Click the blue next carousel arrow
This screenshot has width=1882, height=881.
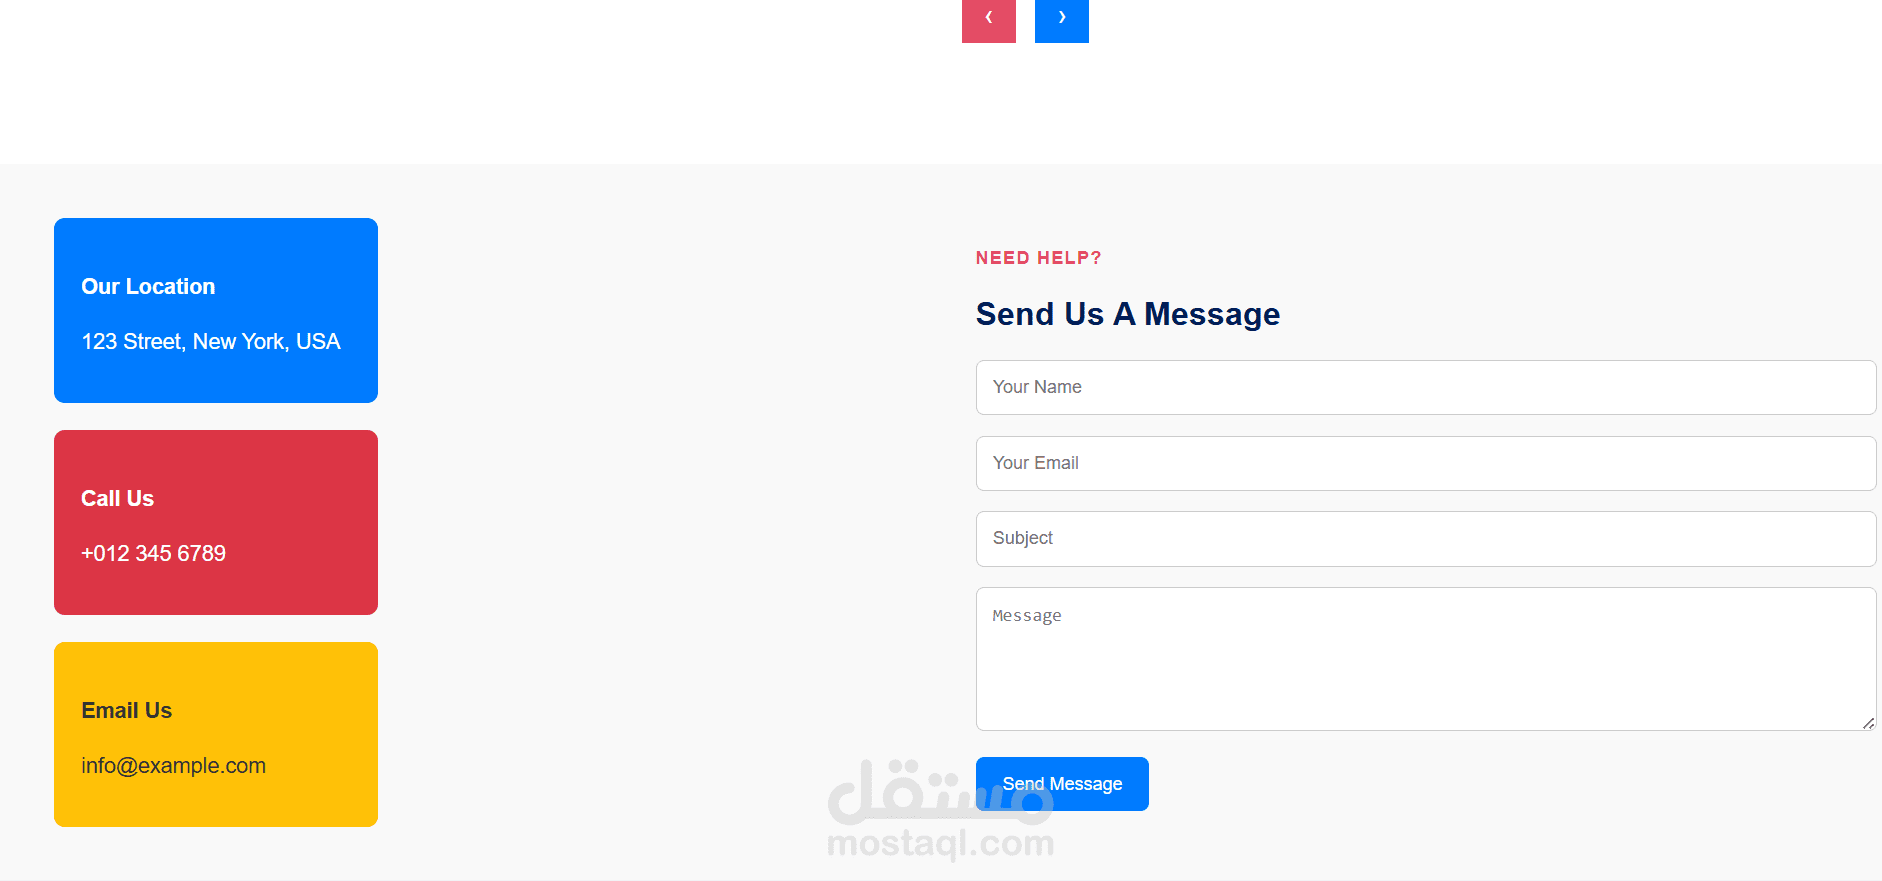tap(1061, 20)
